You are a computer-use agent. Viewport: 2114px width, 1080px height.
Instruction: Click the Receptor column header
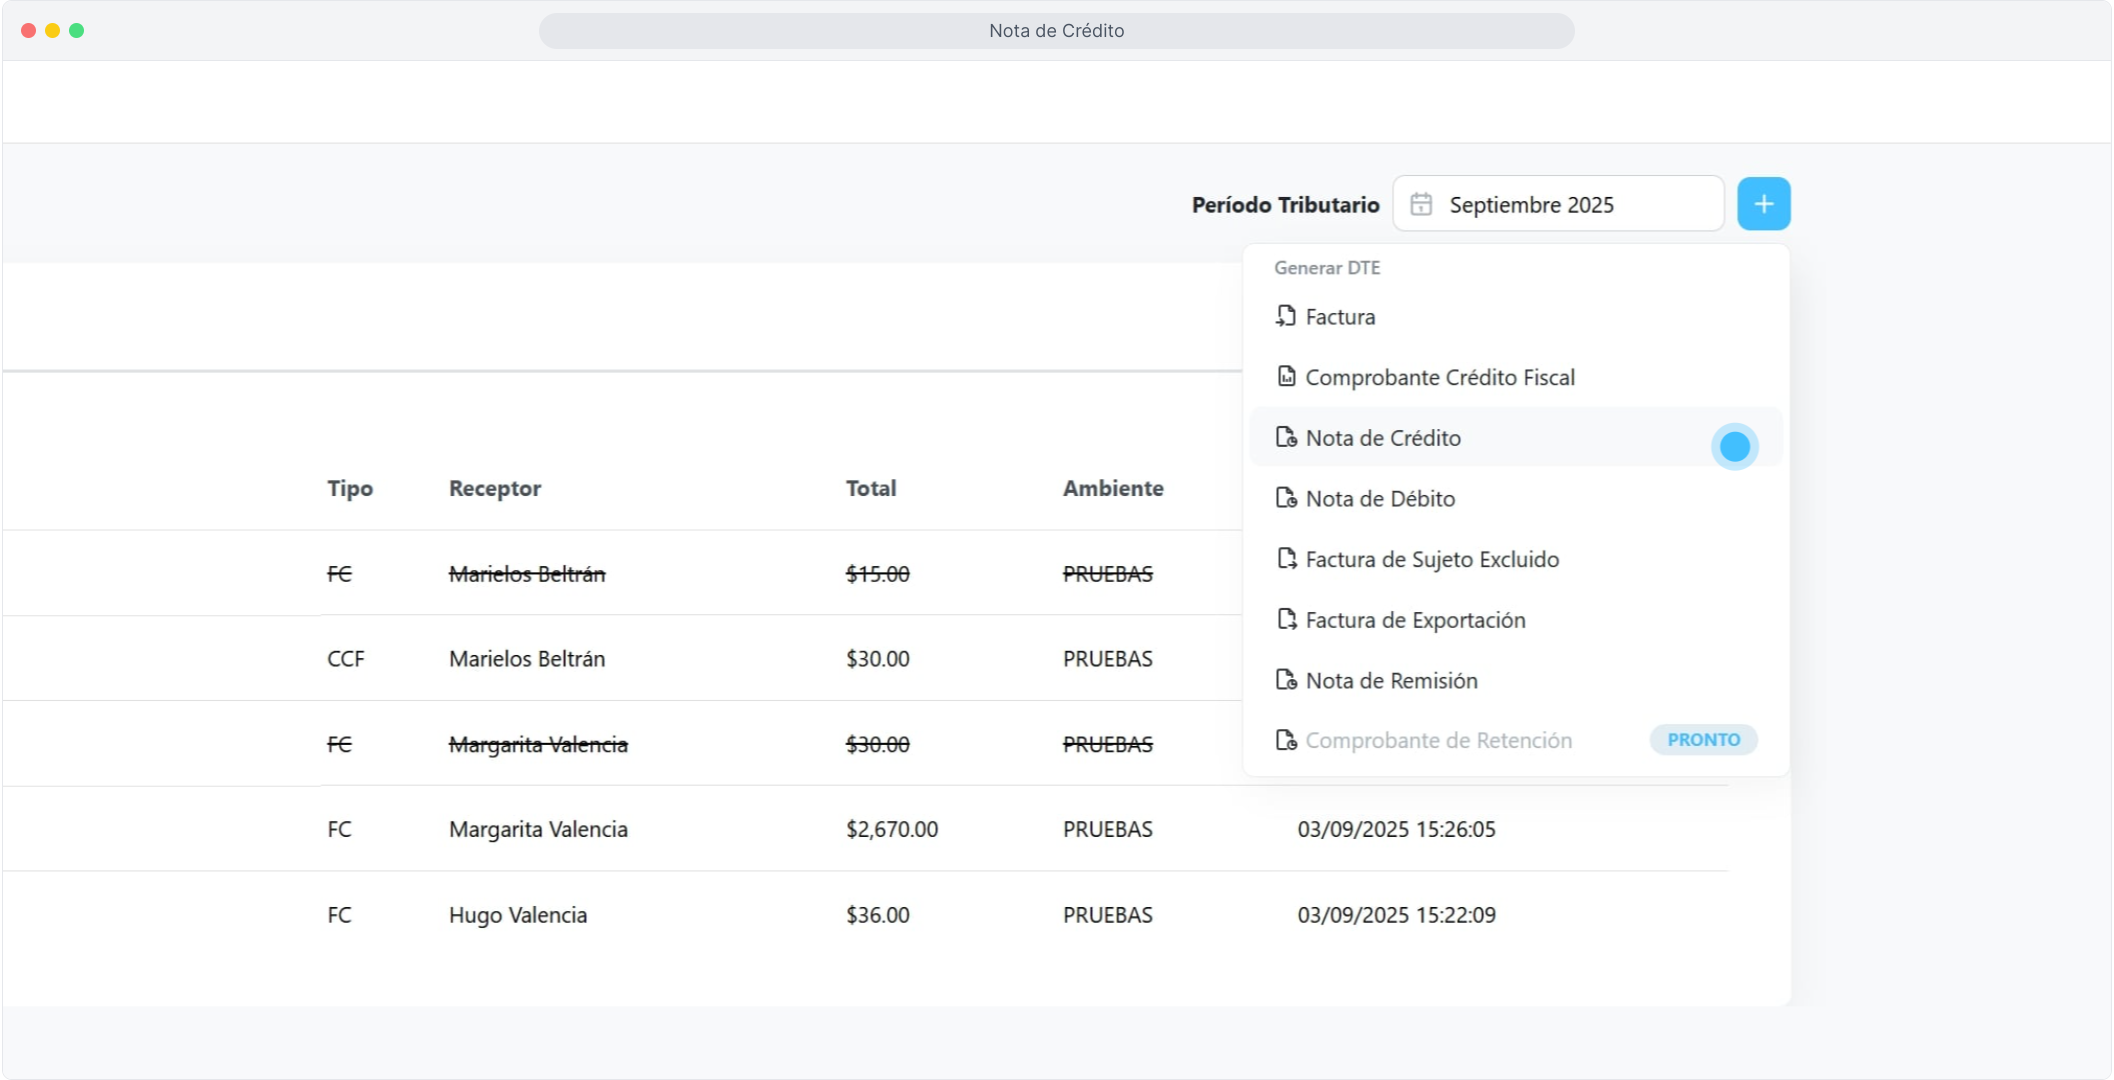click(x=494, y=488)
